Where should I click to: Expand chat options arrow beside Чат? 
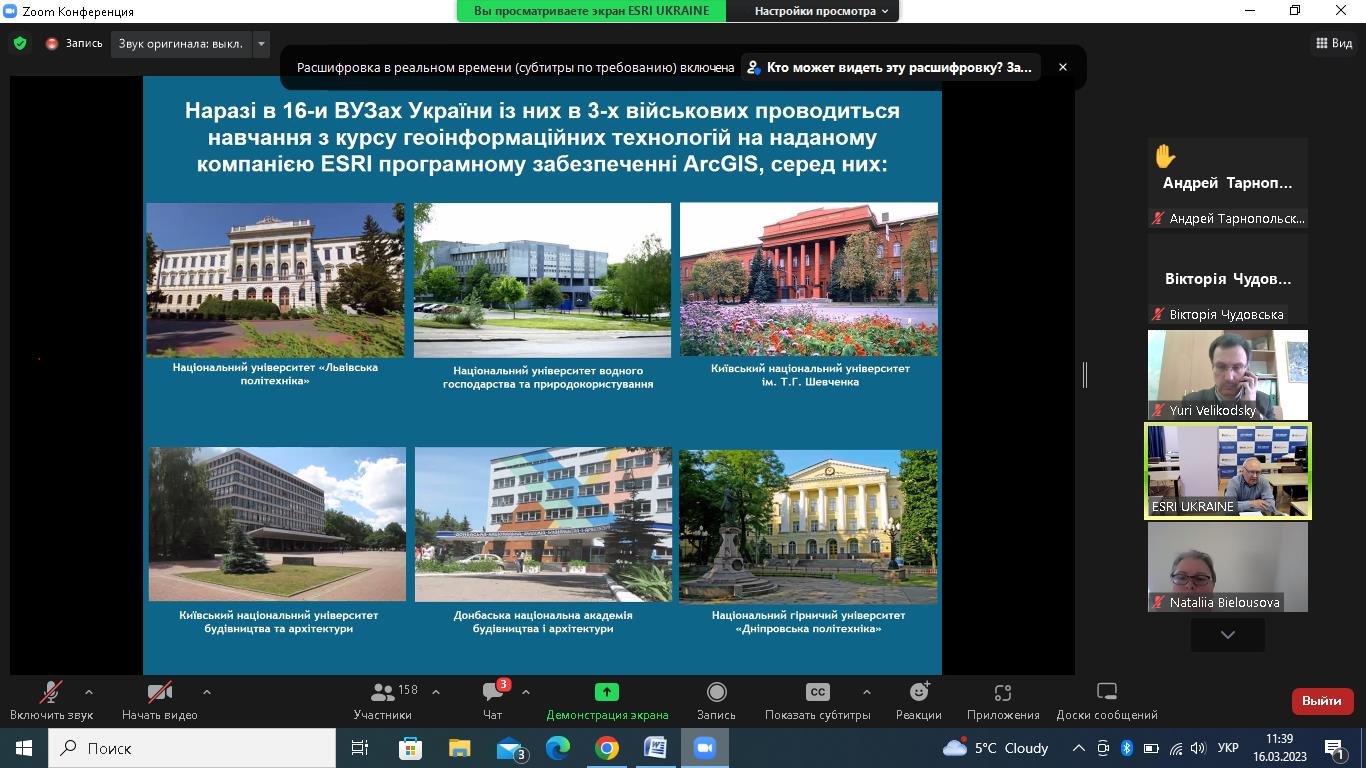[526, 691]
